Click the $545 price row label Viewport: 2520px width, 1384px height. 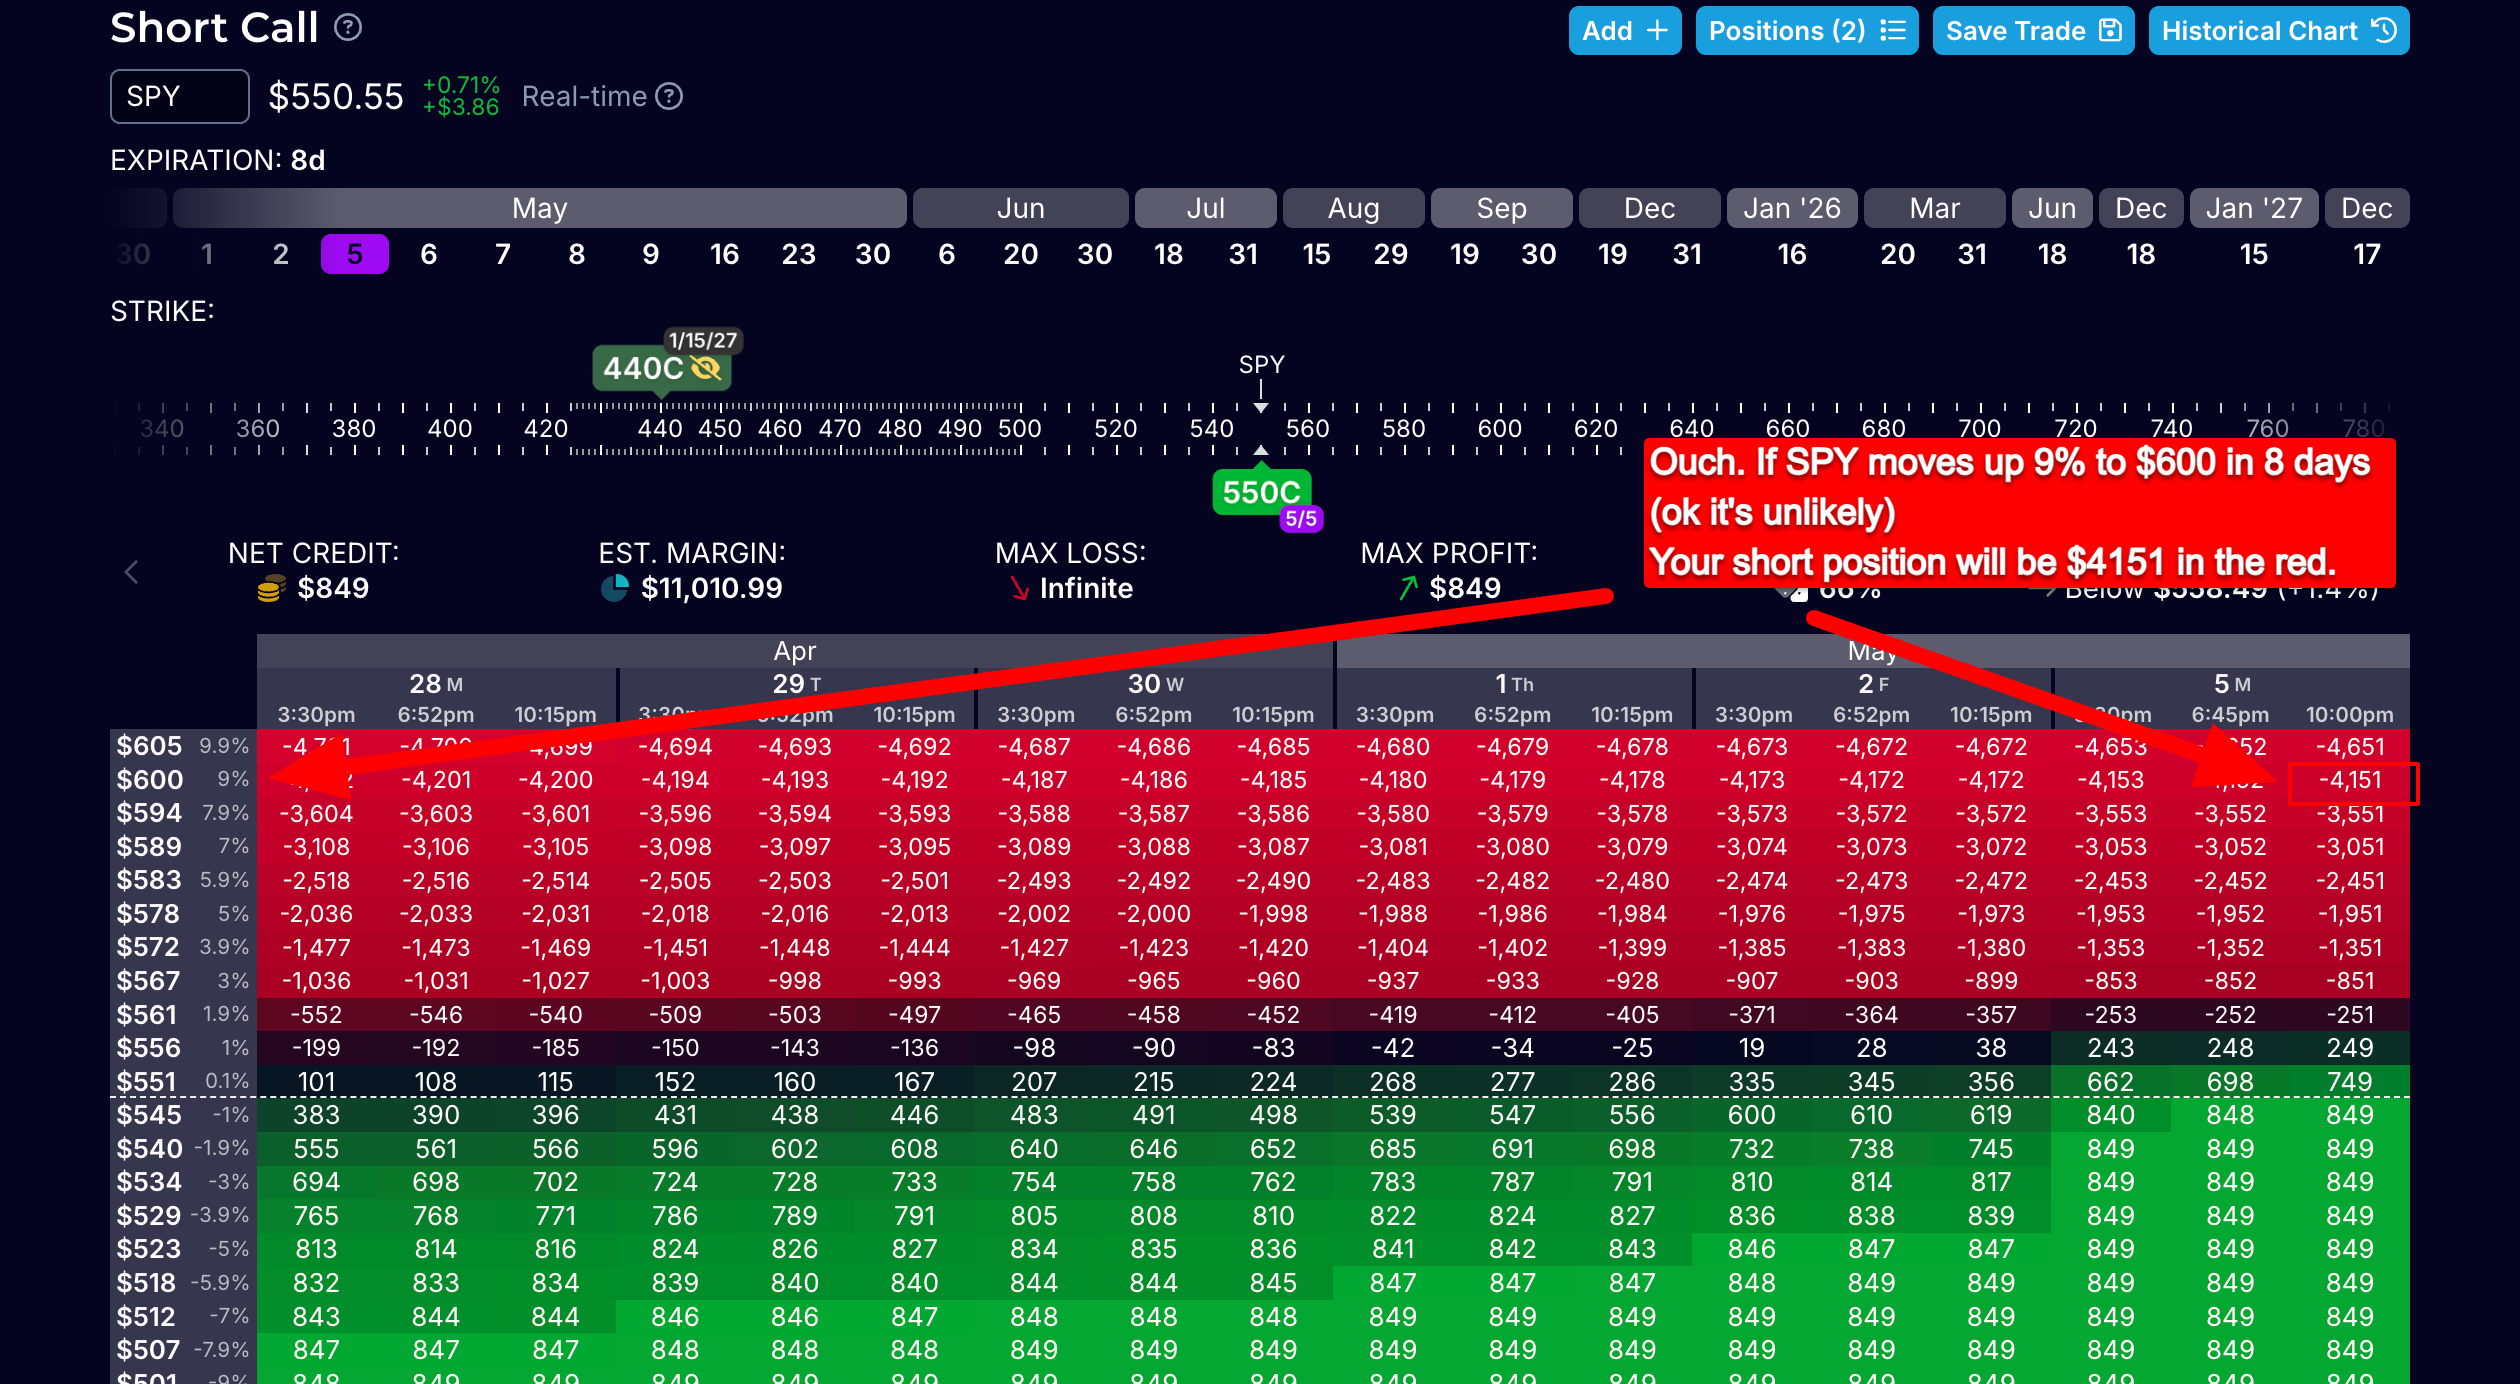150,1115
